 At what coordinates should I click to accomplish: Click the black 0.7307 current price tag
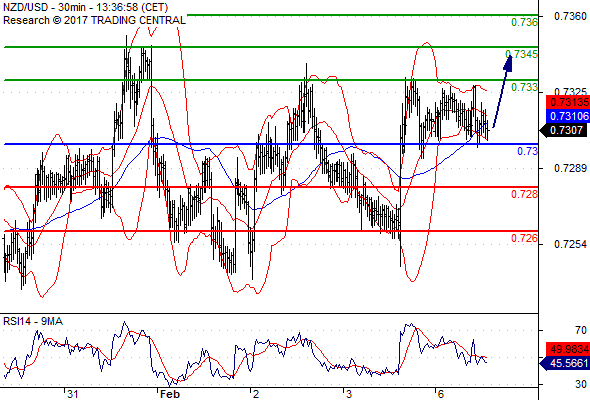pyautogui.click(x=563, y=131)
